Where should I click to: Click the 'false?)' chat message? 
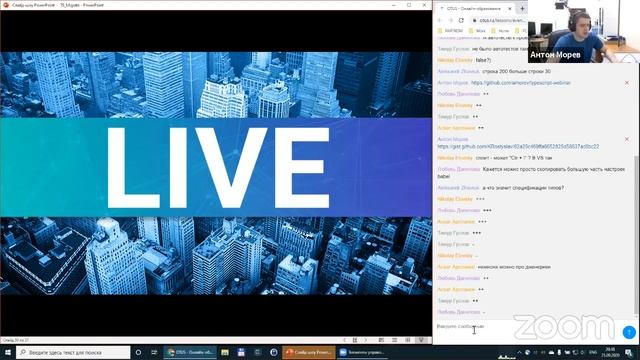pyautogui.click(x=483, y=60)
